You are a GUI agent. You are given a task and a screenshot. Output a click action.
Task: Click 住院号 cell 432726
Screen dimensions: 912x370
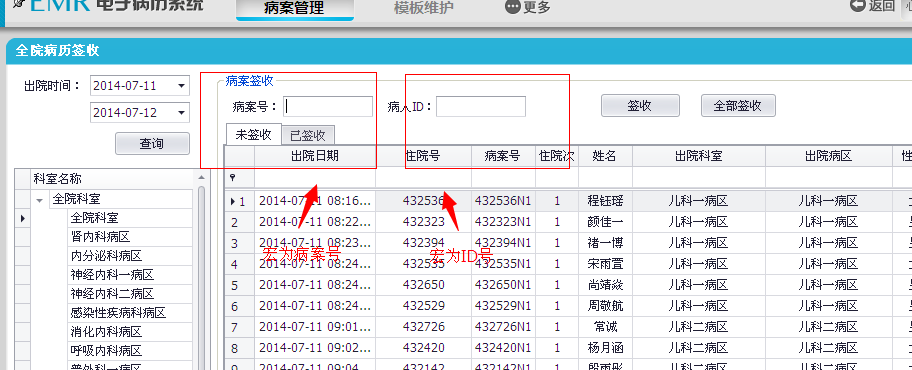423,327
